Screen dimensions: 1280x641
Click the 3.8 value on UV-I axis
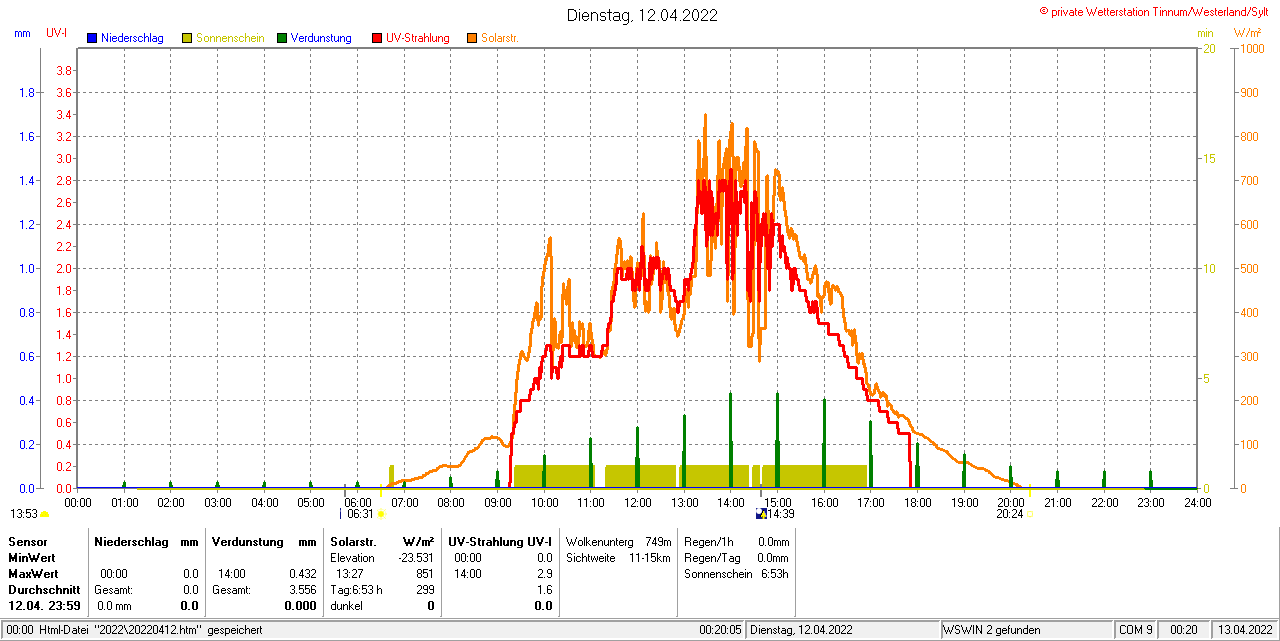pos(64,70)
